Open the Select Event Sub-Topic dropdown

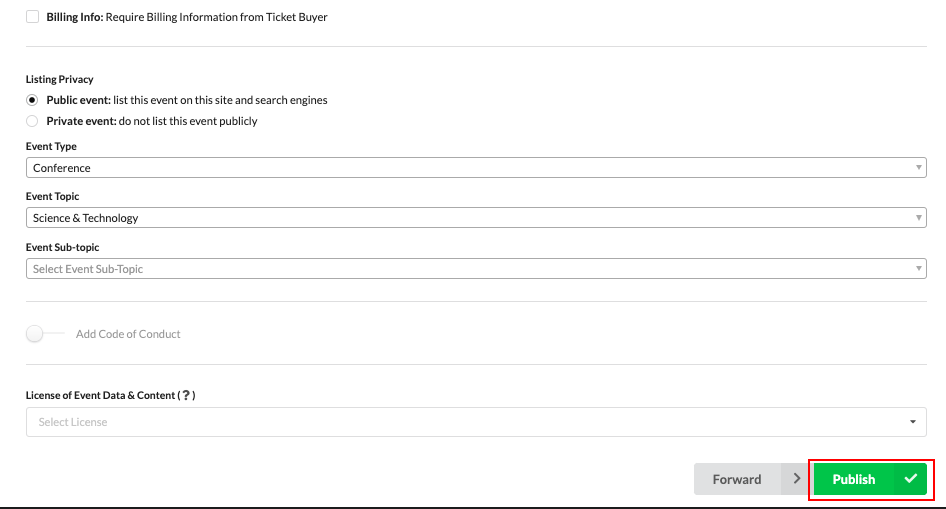point(476,269)
